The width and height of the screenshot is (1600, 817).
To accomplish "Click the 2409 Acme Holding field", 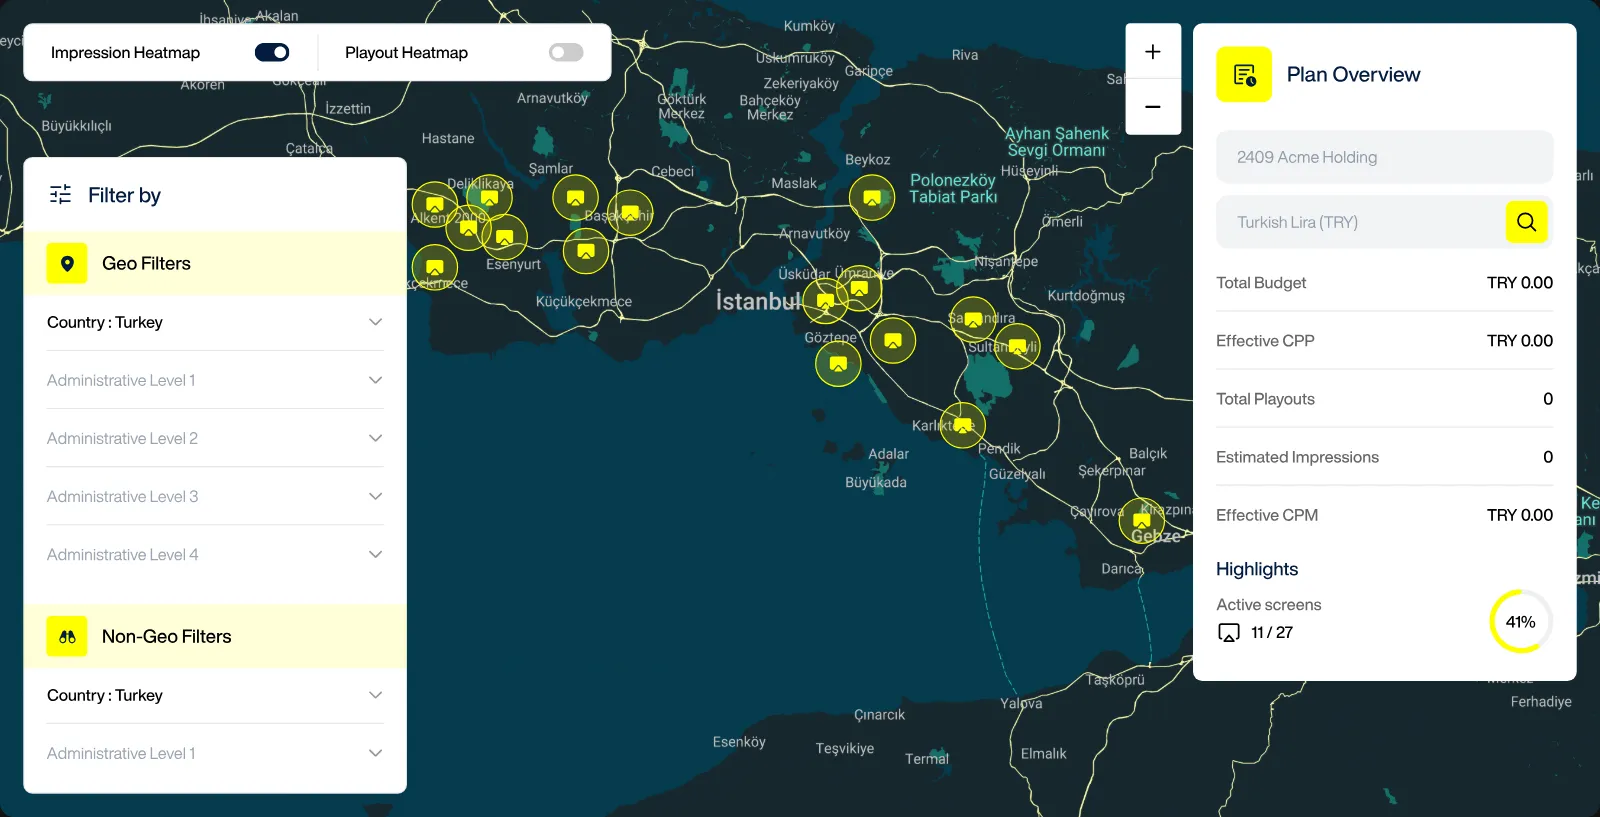I will tap(1384, 157).
